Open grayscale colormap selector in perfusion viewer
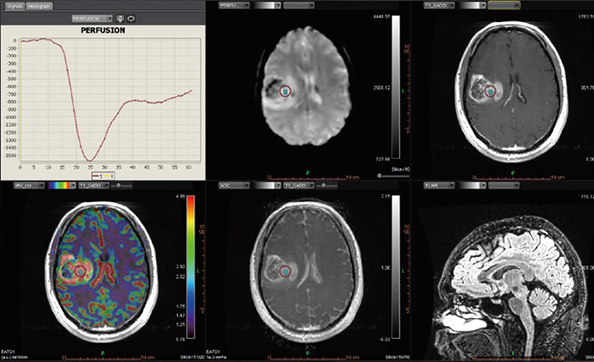This screenshot has width=594, height=362. point(267,5)
